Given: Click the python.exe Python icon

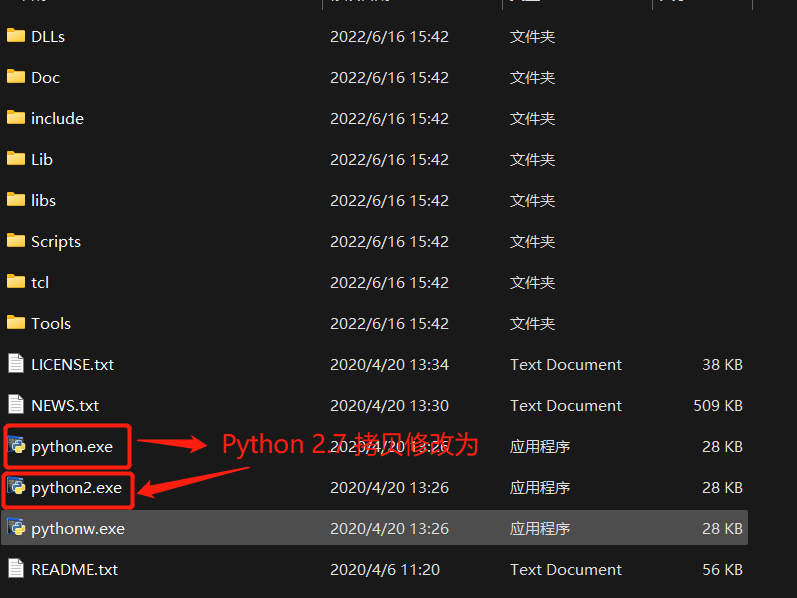Looking at the screenshot, I should 16,445.
